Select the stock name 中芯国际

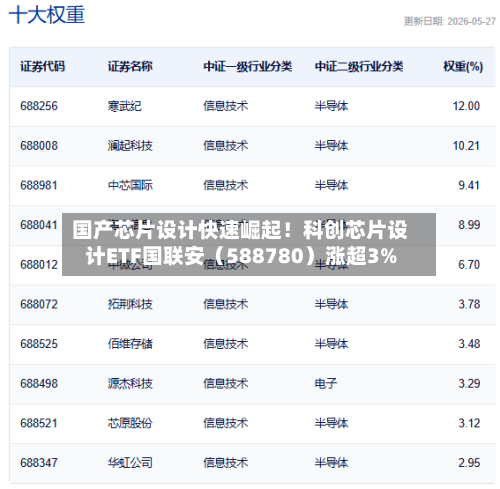[x=130, y=185]
